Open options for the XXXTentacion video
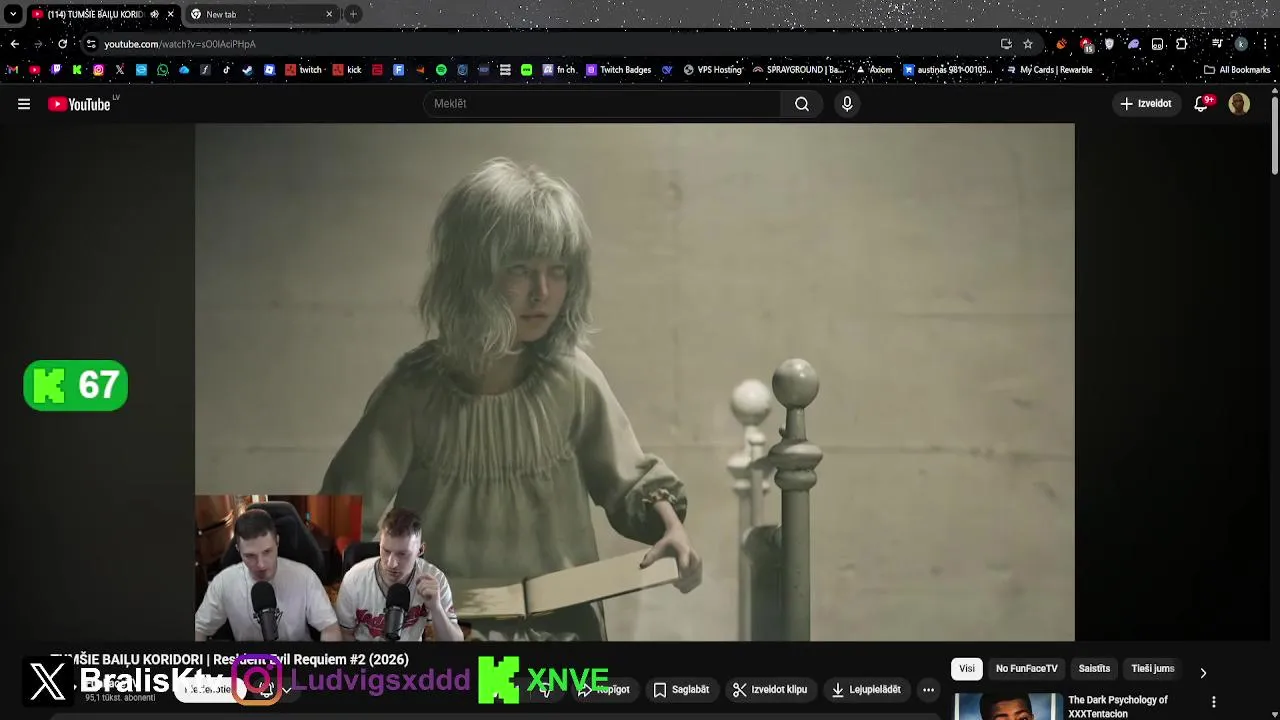The height and width of the screenshot is (720, 1280). click(x=1214, y=702)
